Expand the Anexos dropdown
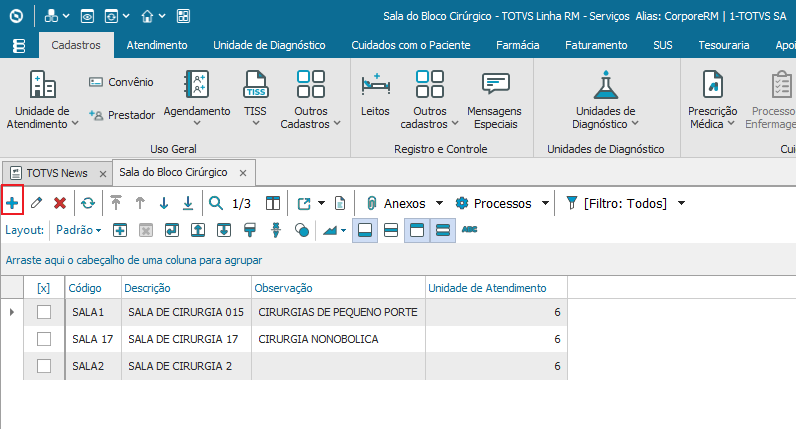The height and width of the screenshot is (429, 796). (404, 203)
